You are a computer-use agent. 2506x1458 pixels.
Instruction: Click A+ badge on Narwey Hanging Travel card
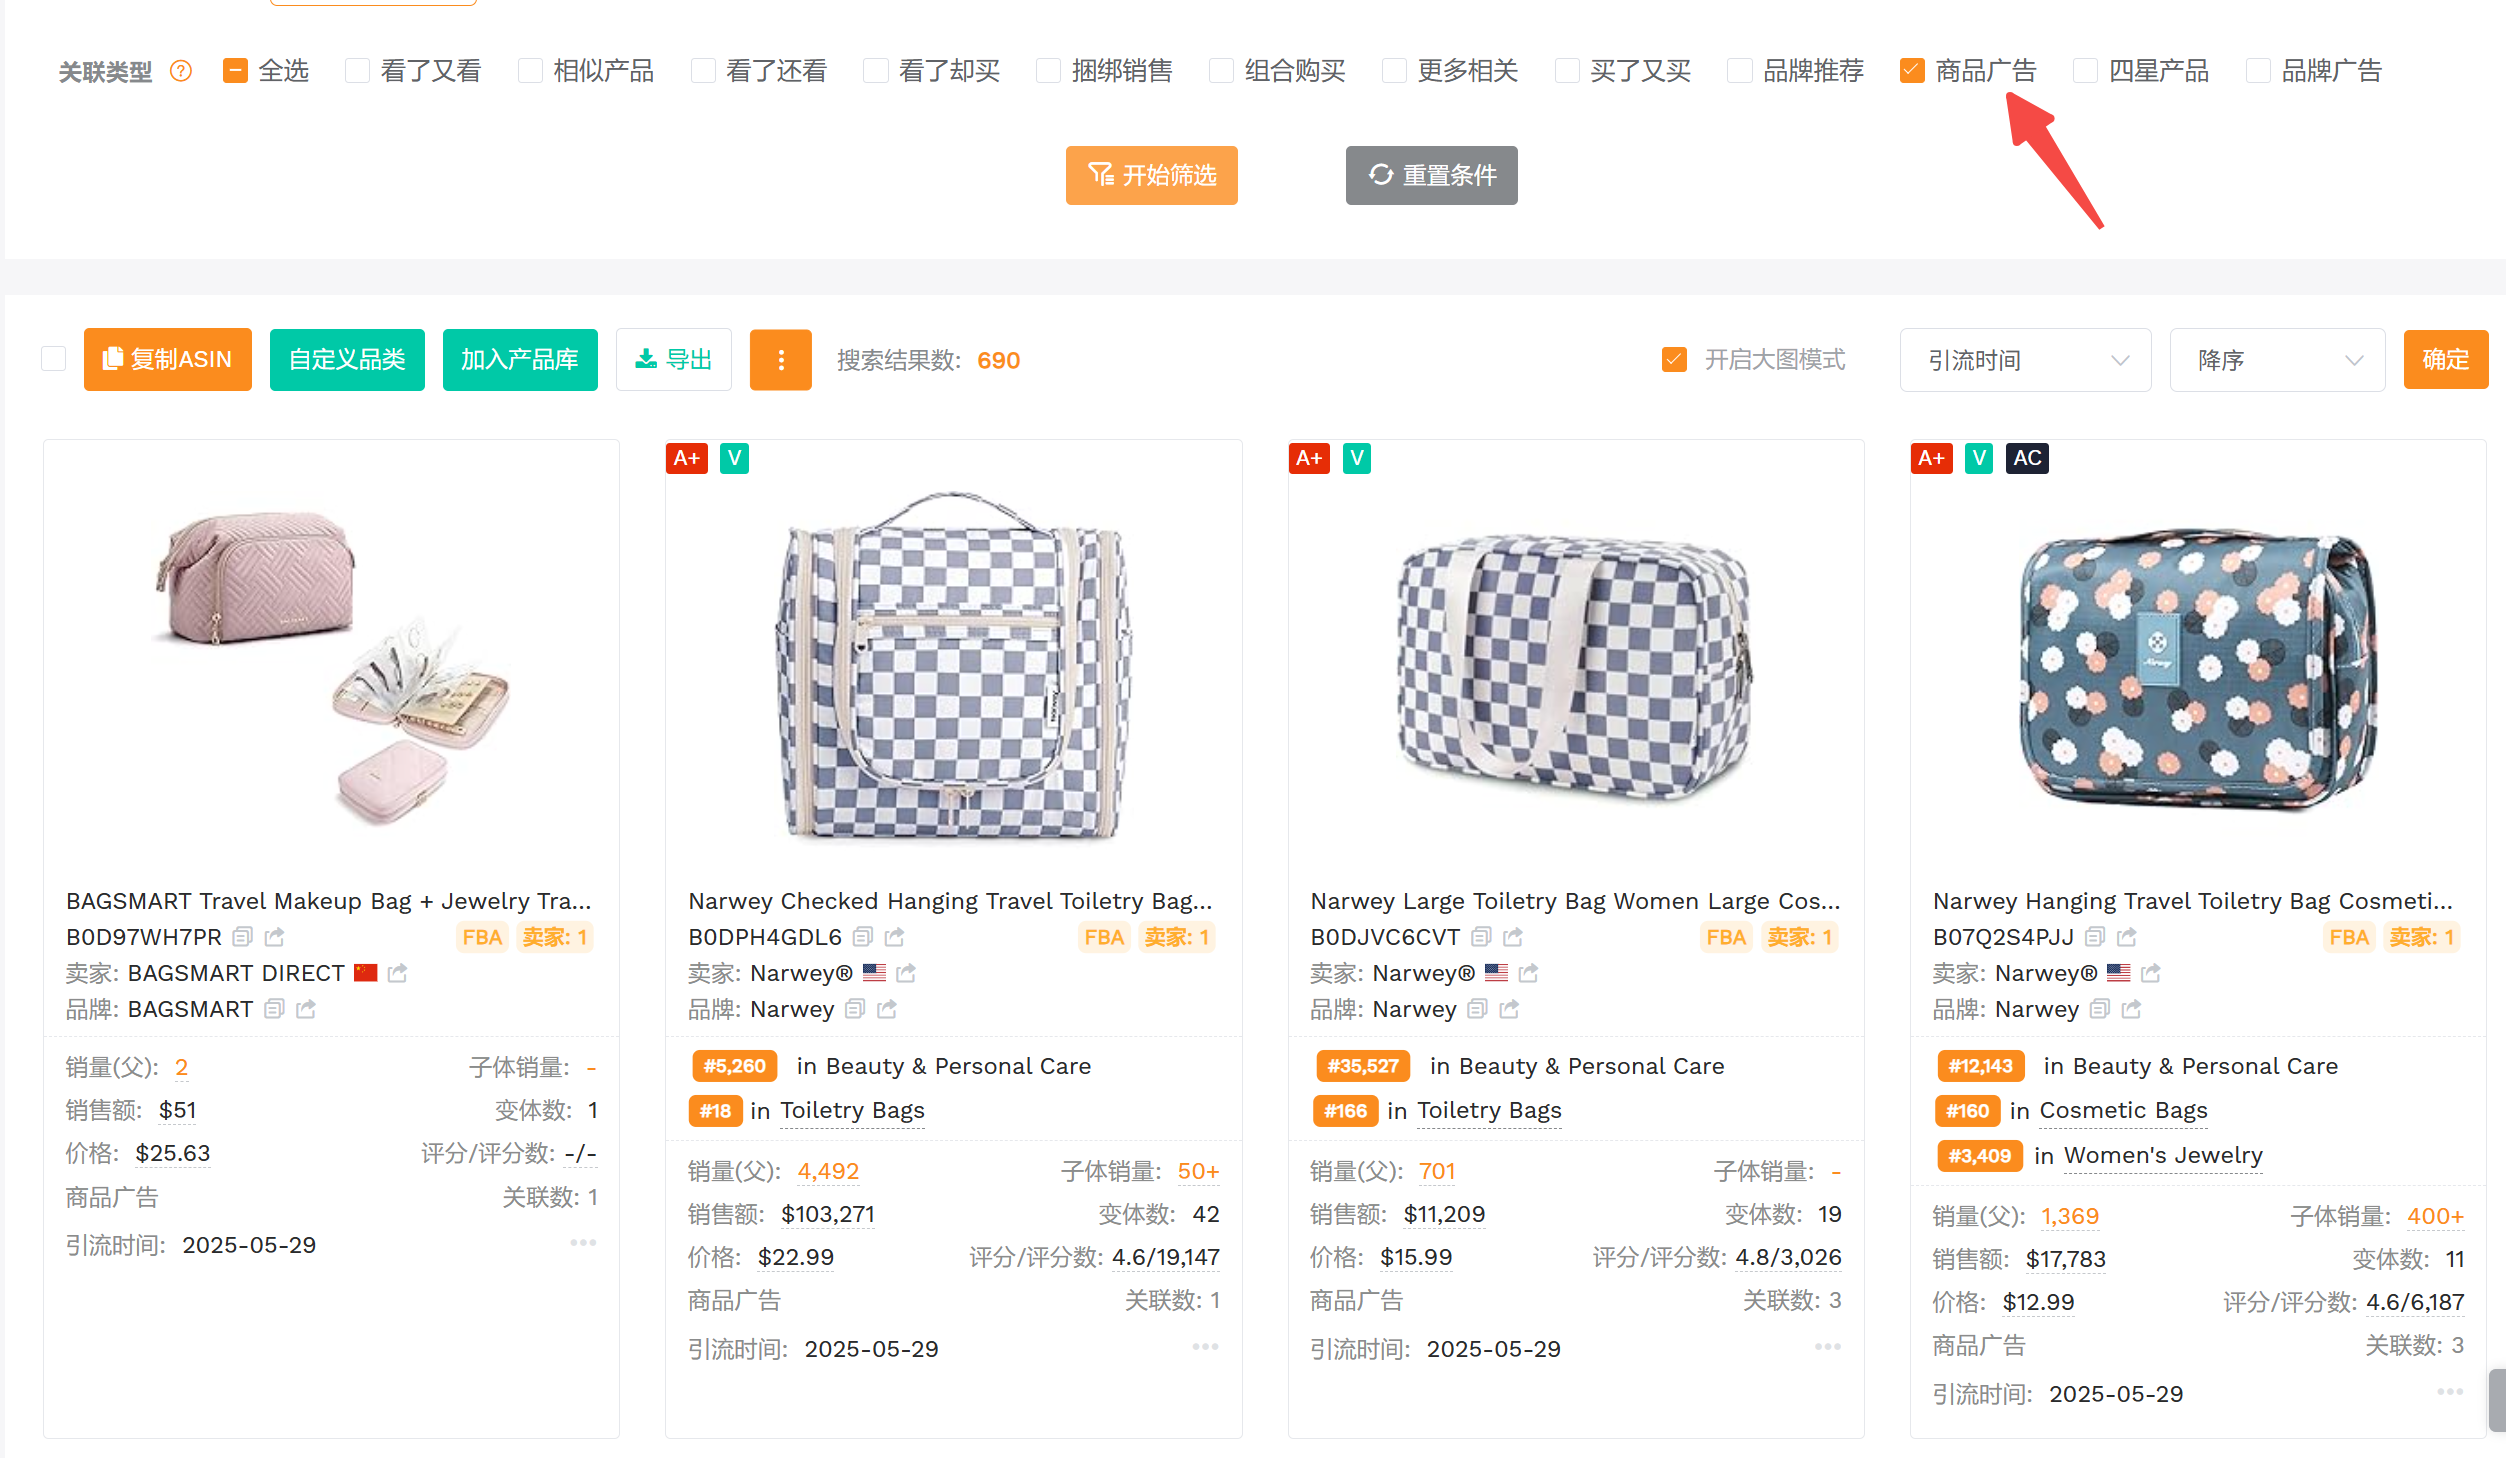1932,458
